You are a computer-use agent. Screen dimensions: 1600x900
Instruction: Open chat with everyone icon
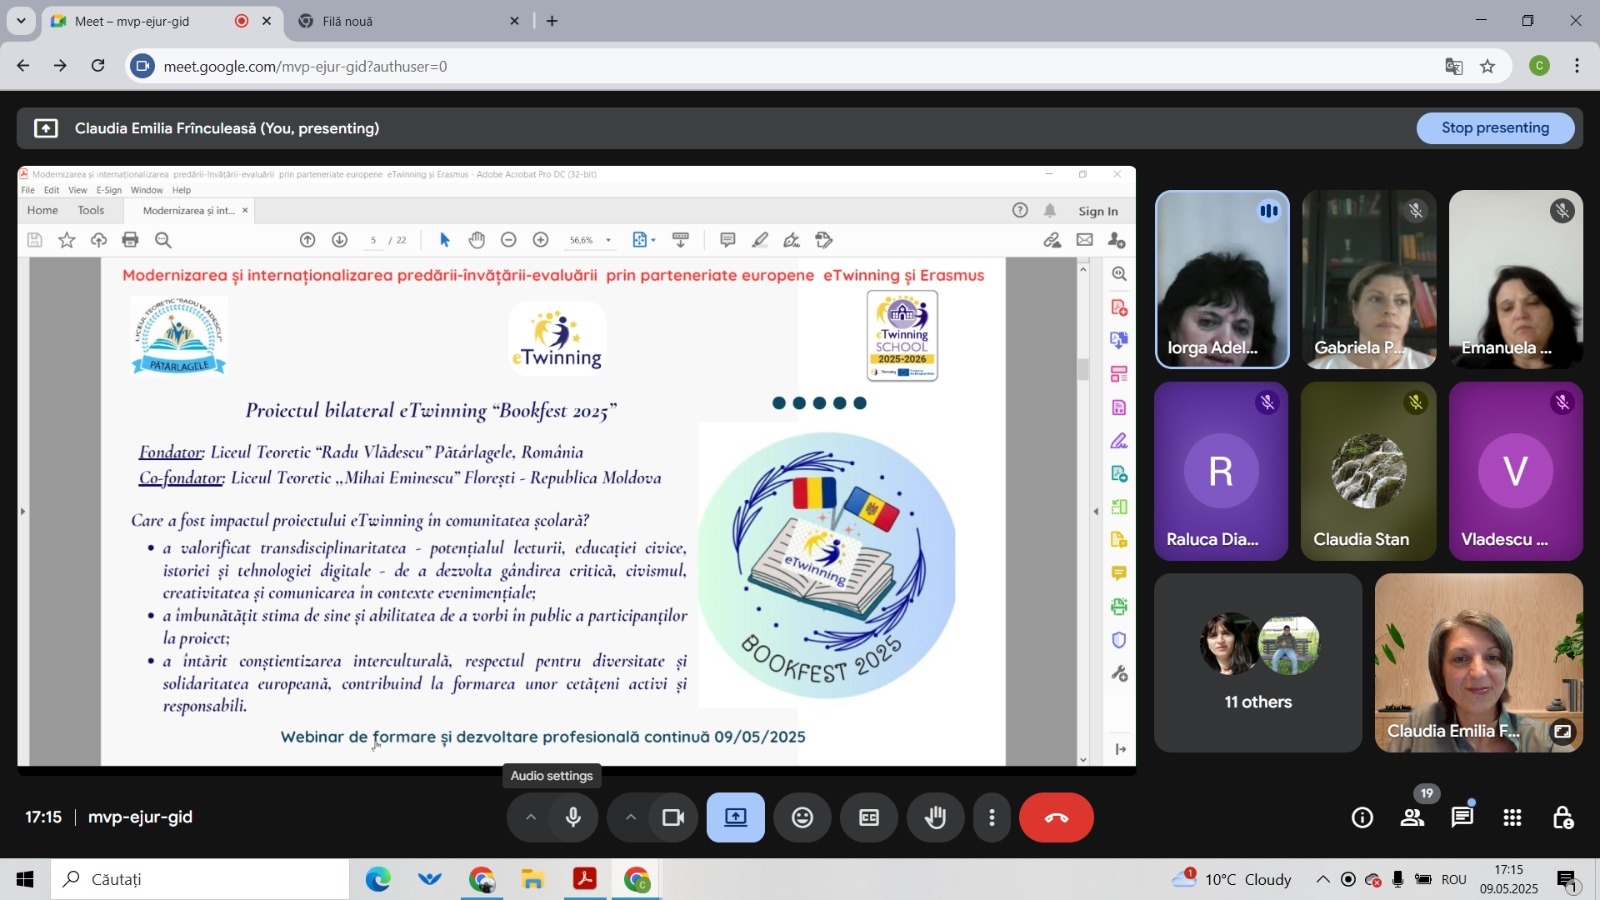1462,818
